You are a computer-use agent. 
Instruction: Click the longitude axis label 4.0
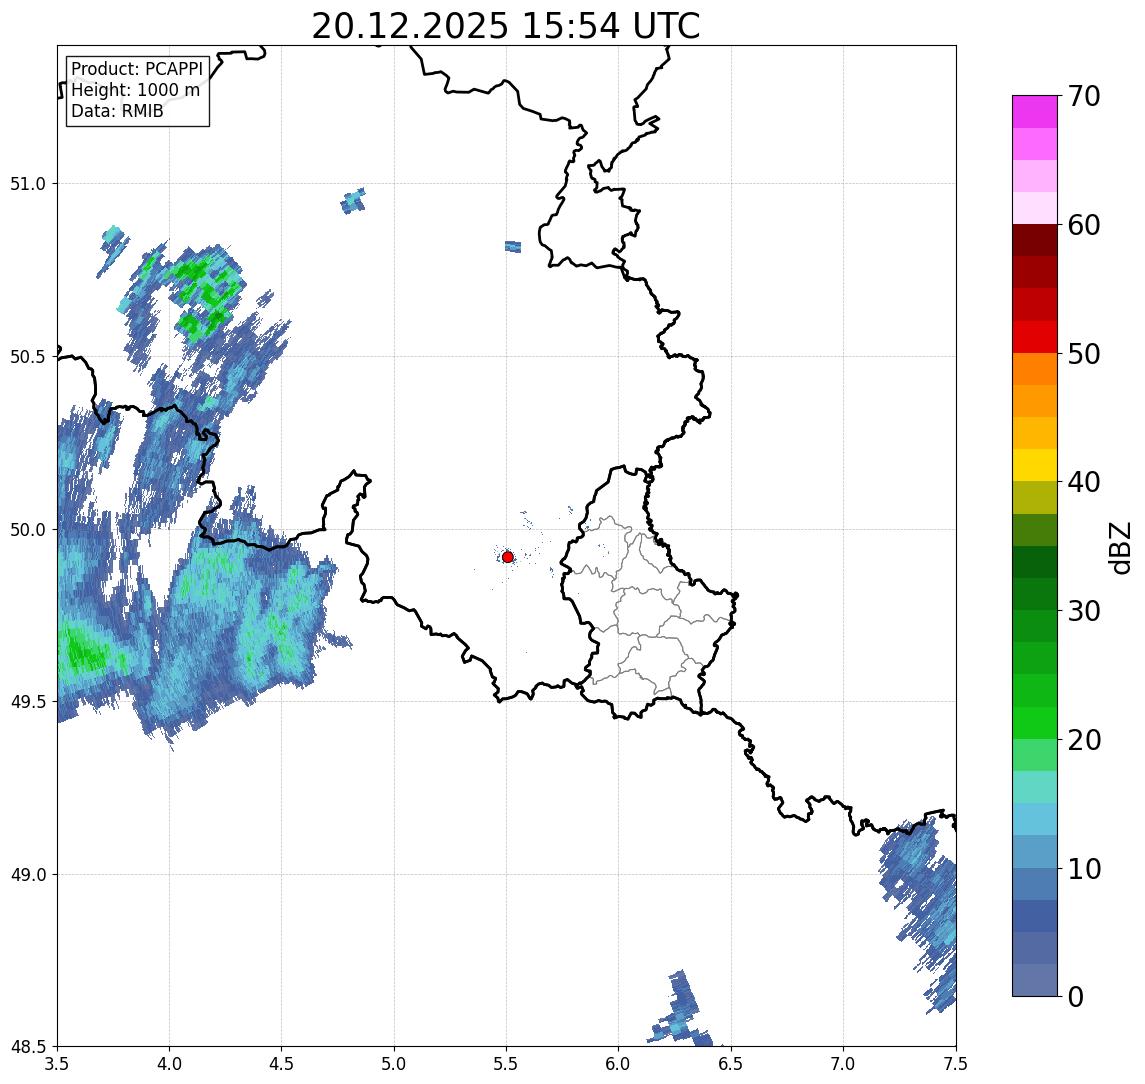pos(169,1064)
